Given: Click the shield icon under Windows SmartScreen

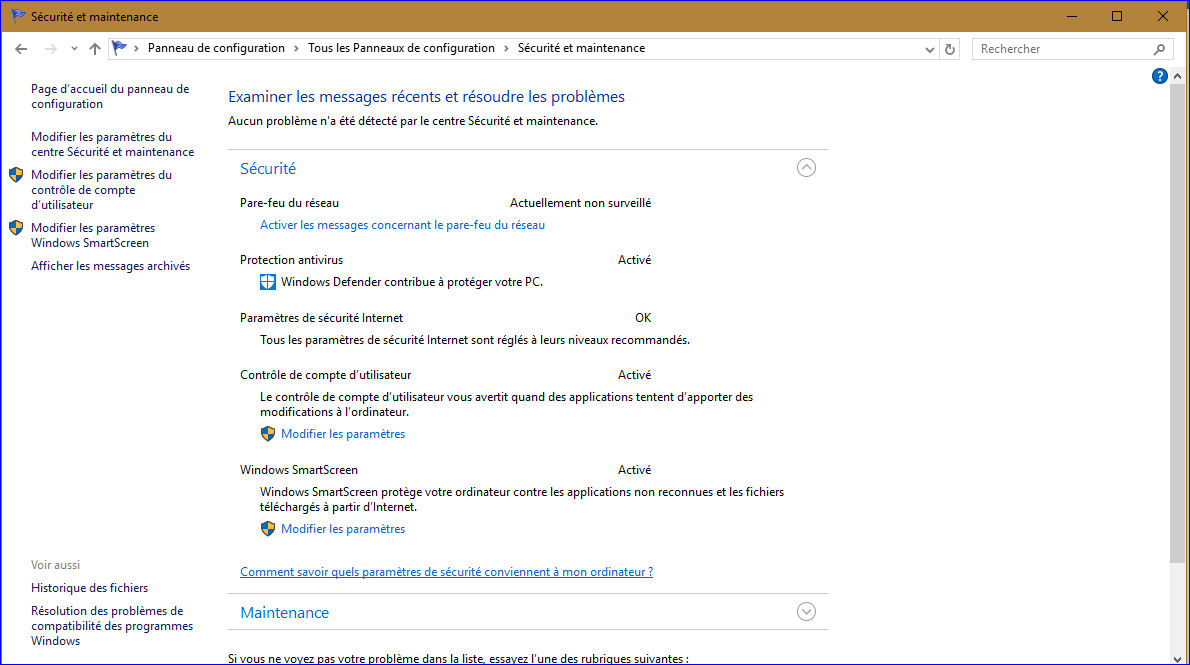Looking at the screenshot, I should pos(268,529).
